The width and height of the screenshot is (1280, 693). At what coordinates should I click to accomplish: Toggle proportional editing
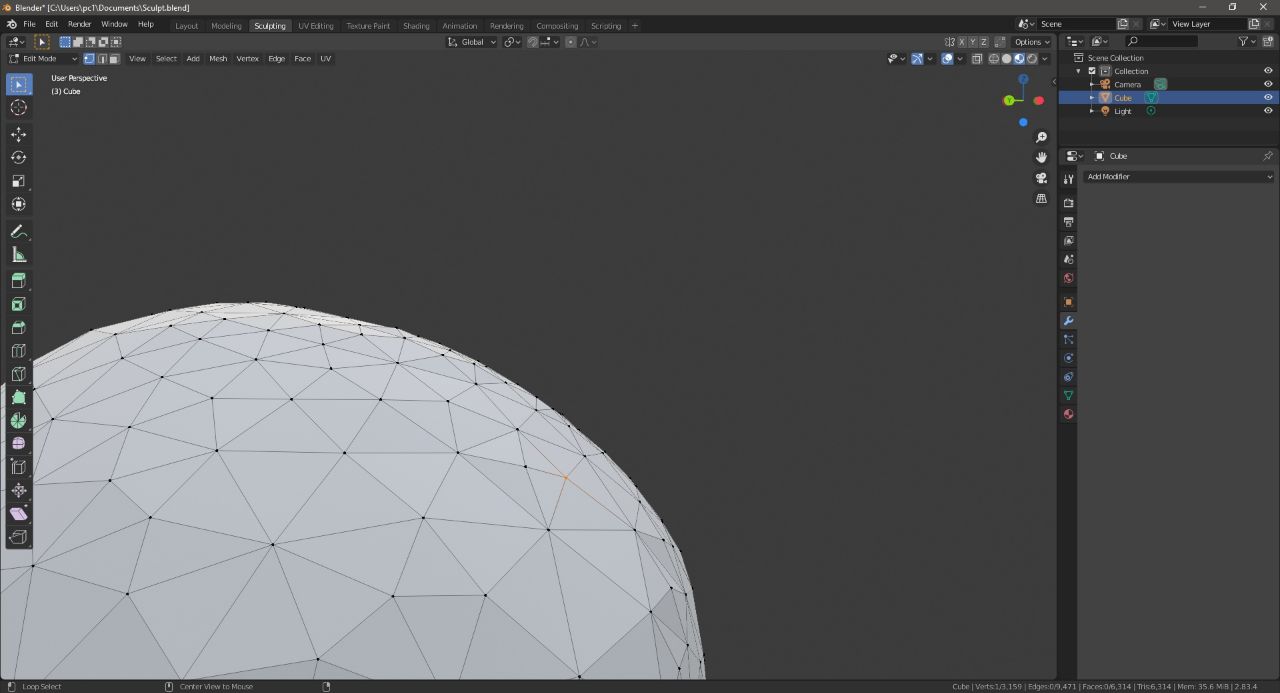tap(570, 42)
